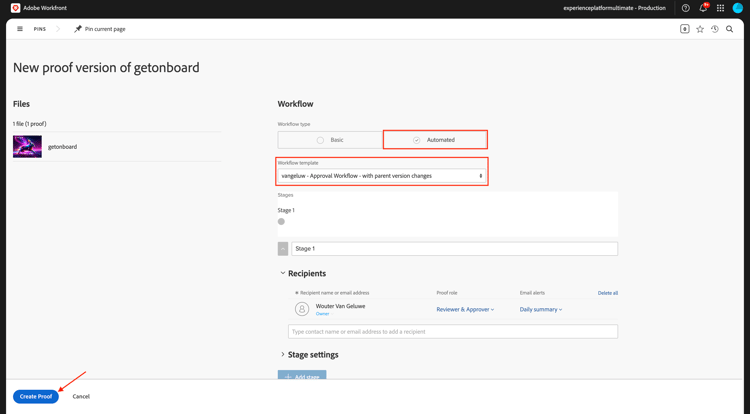Click the search magnifier icon
750x414 pixels.
(x=729, y=29)
